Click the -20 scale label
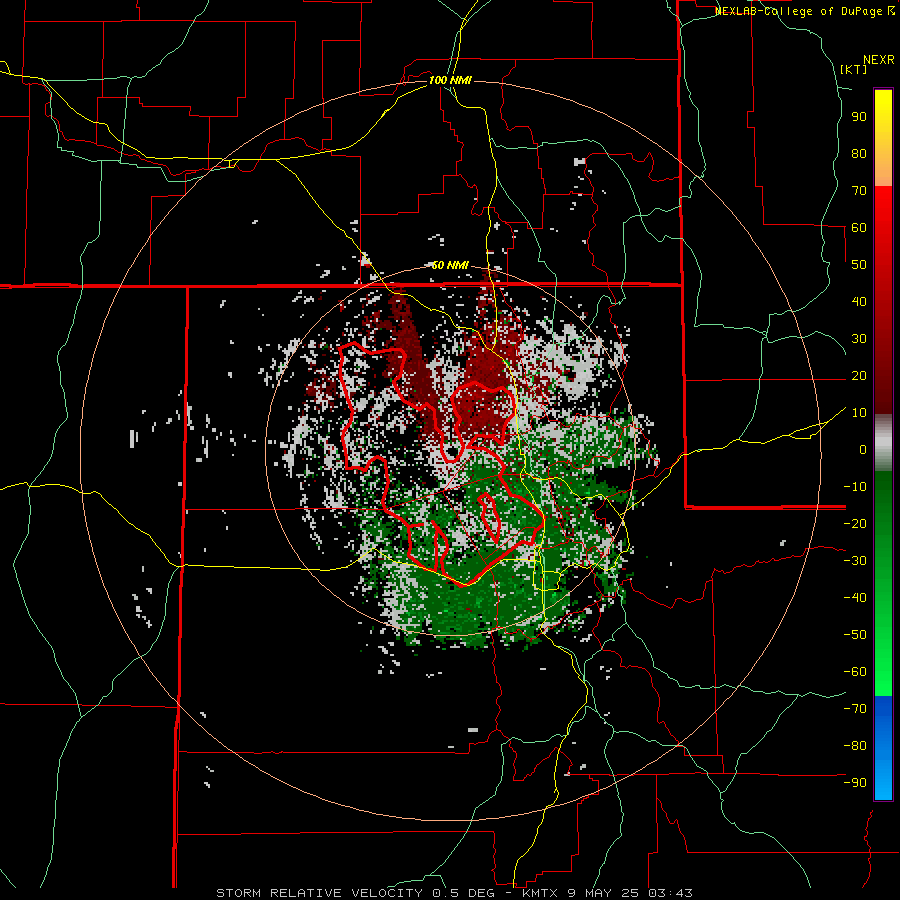This screenshot has width=900, height=900. 855,523
